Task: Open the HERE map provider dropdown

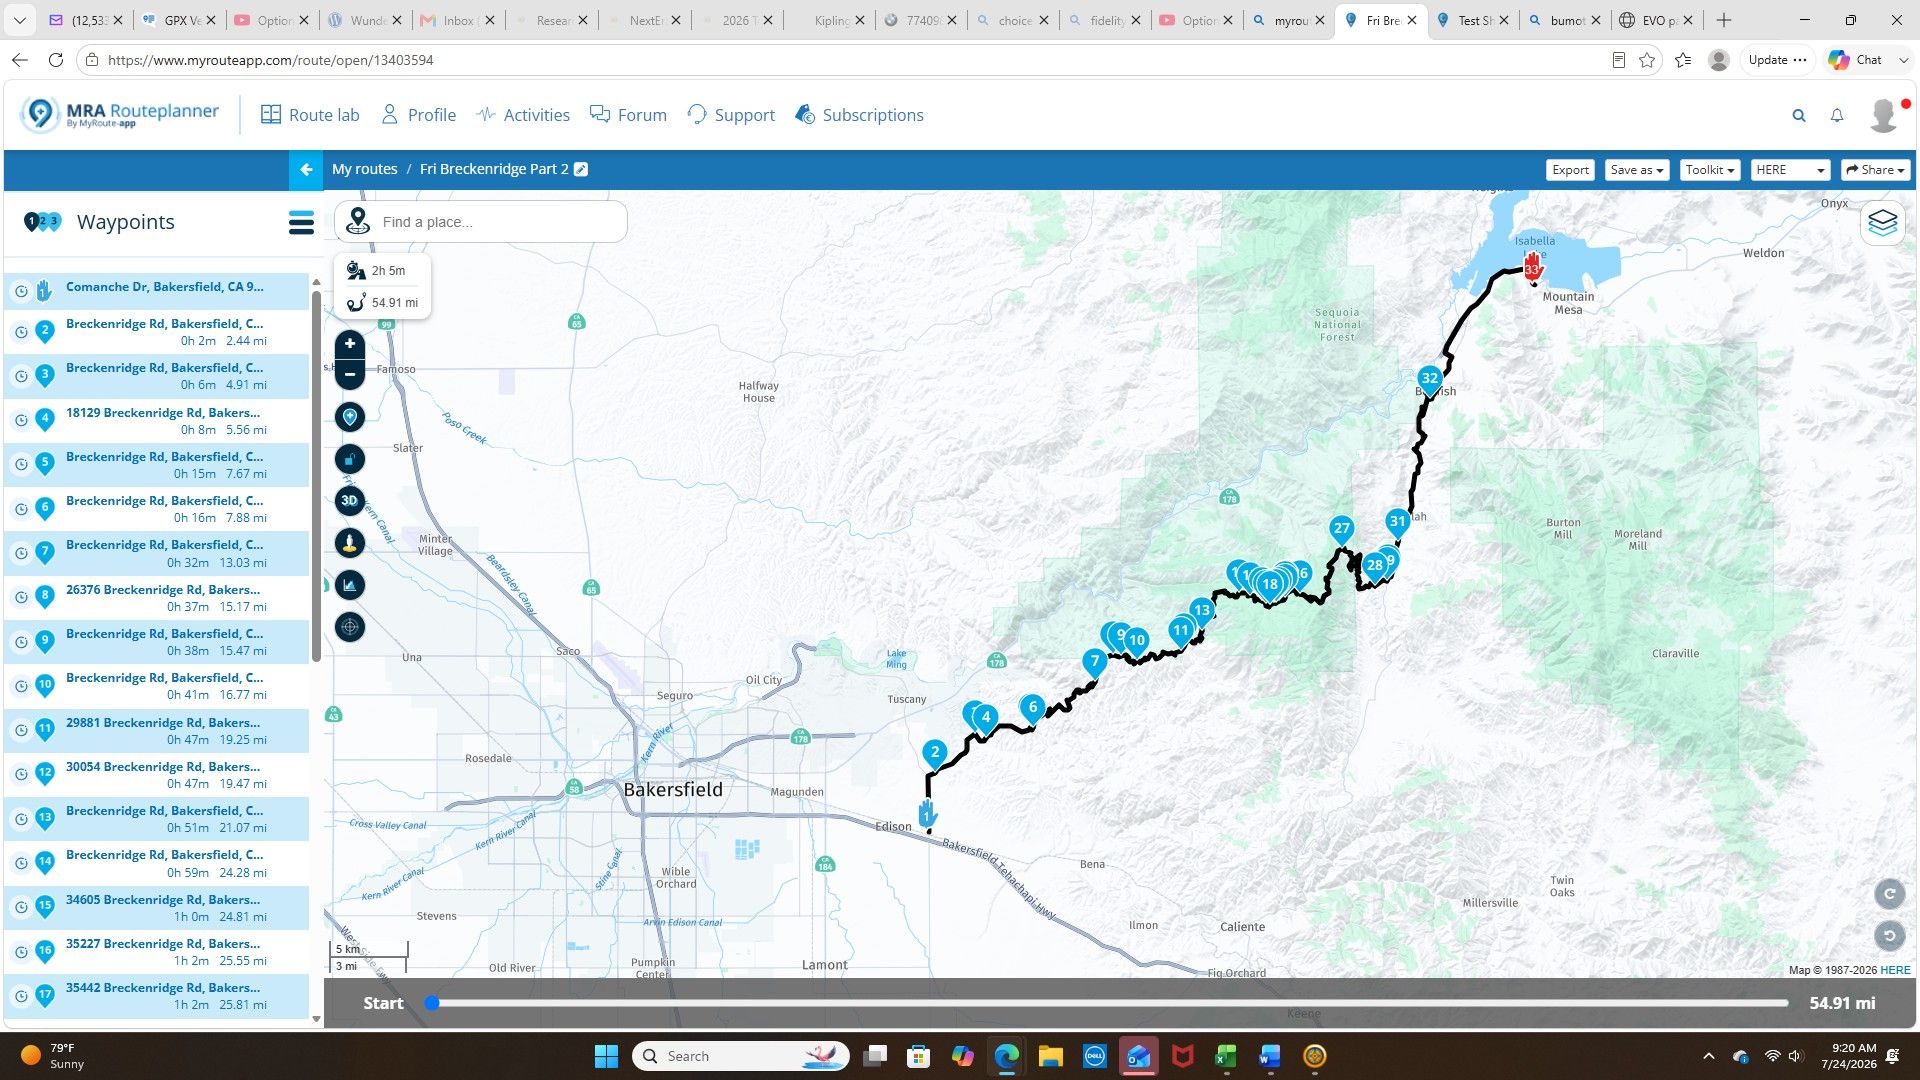Action: 1790,170
